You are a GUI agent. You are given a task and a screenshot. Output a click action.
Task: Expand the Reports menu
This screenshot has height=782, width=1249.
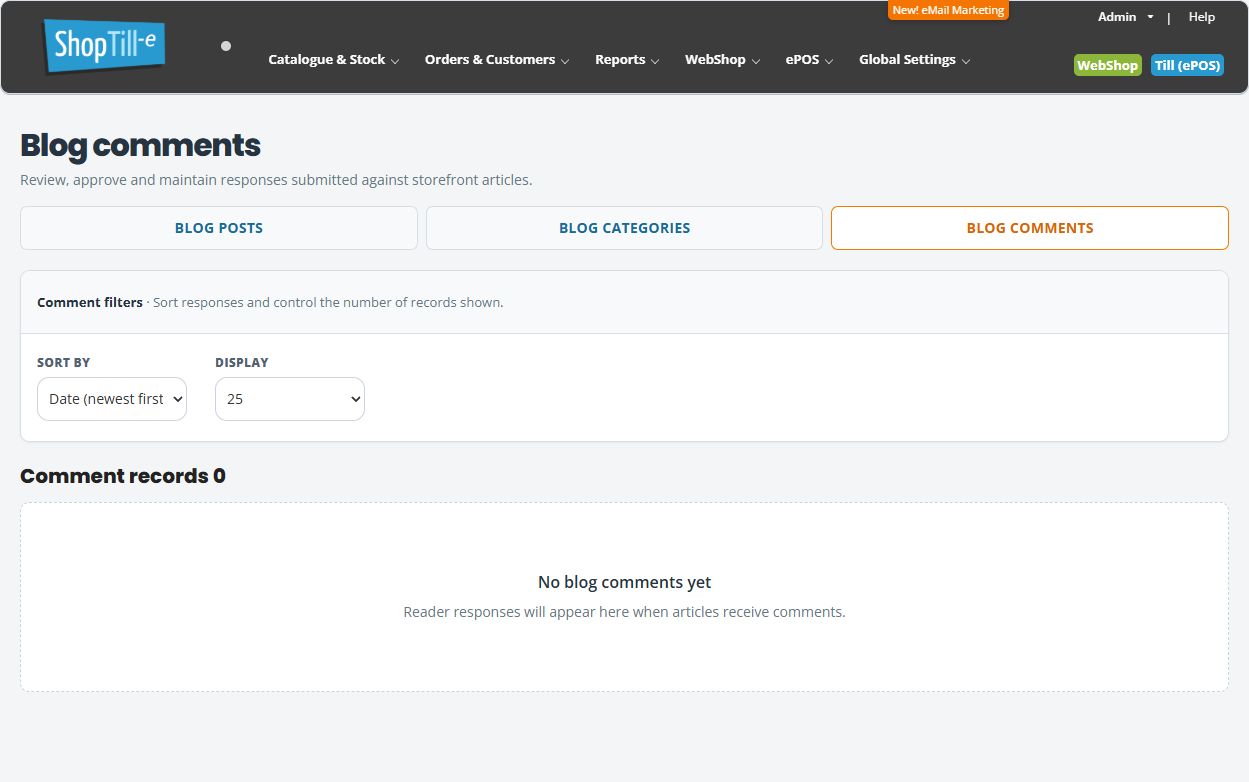tap(627, 60)
